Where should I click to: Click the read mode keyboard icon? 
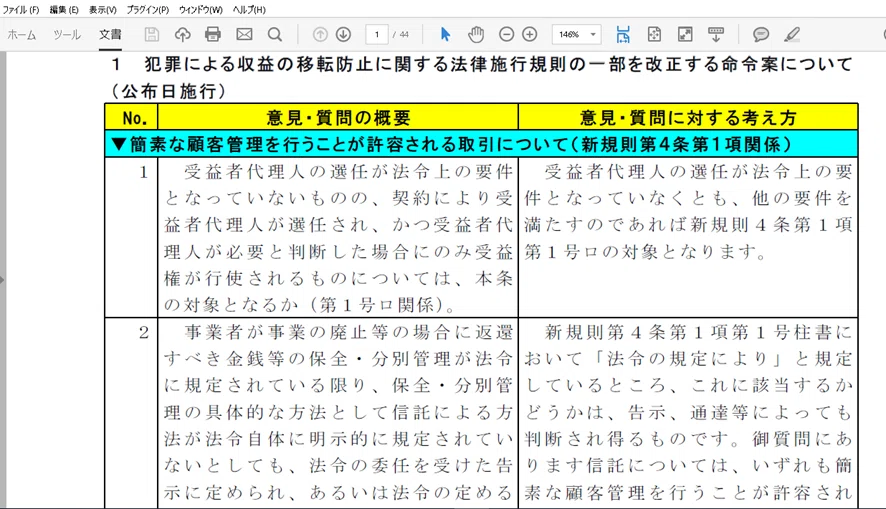[716, 35]
